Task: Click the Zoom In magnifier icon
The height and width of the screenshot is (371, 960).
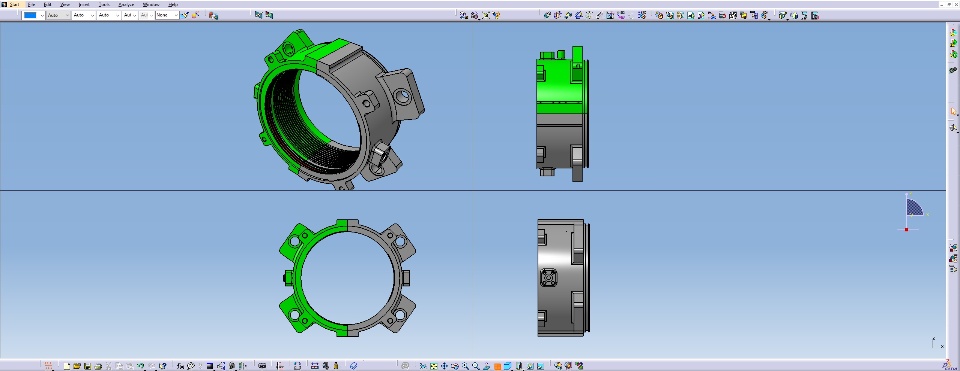Action: pyautogui.click(x=465, y=366)
